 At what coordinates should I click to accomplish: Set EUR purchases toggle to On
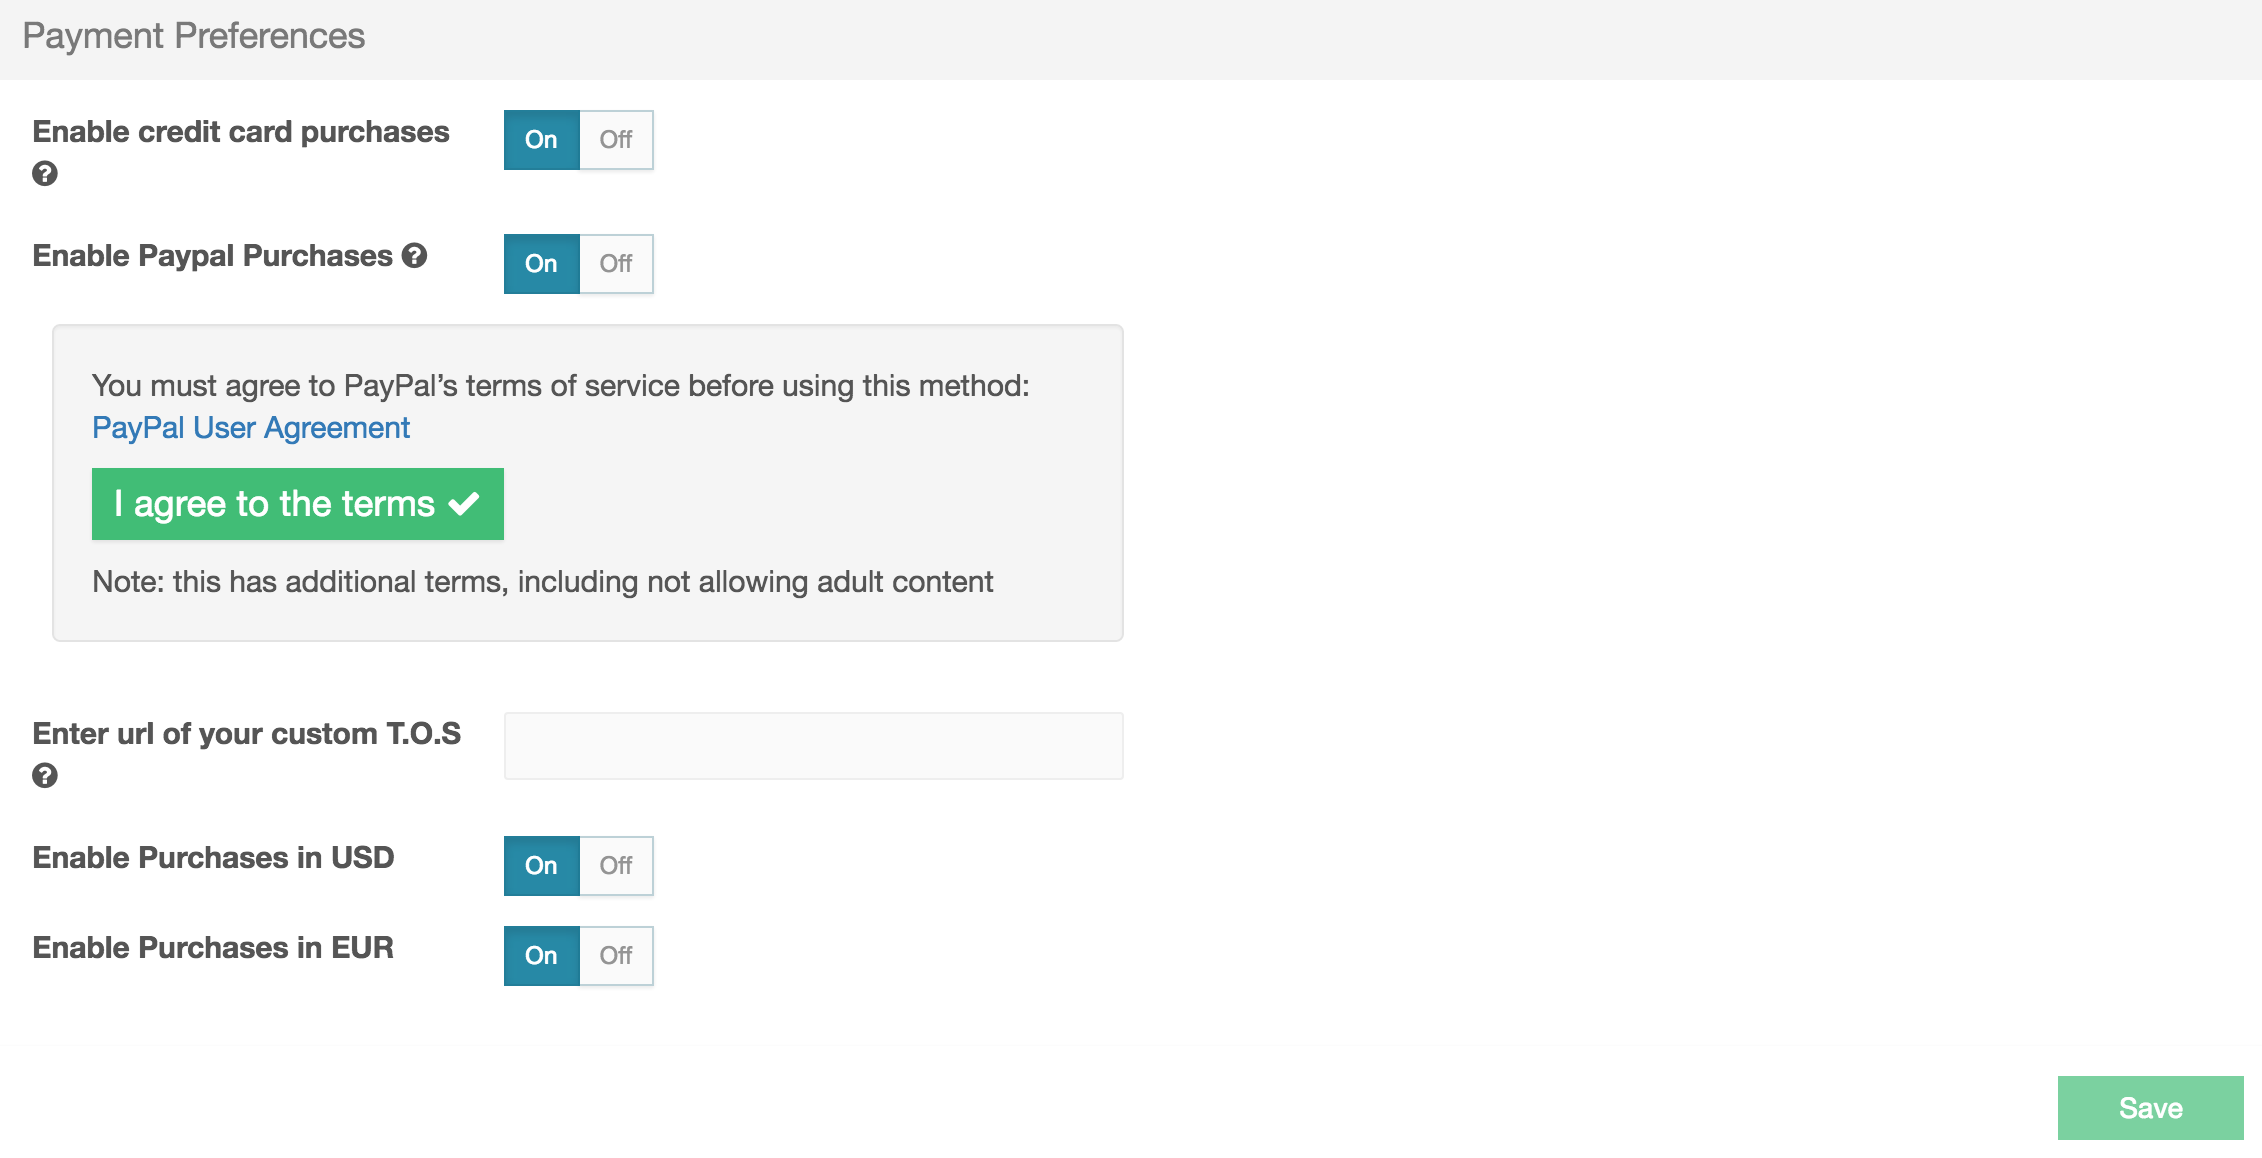542,956
